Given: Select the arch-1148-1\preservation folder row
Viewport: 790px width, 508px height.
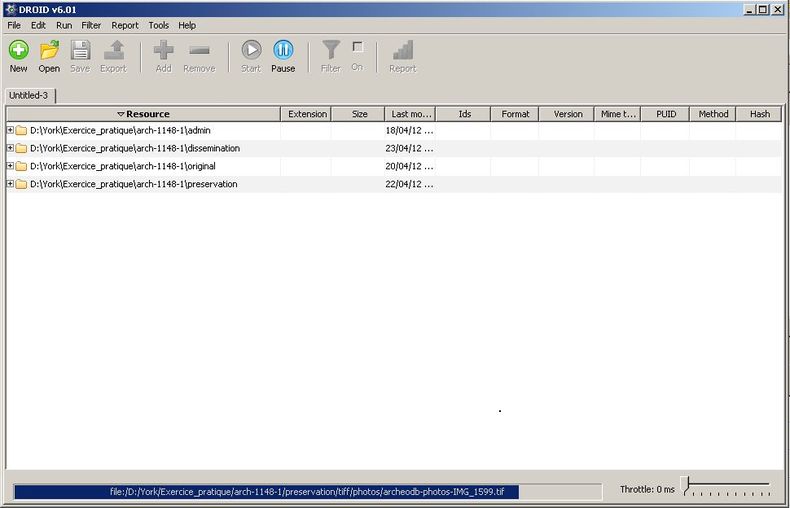Looking at the screenshot, I should [x=394, y=184].
